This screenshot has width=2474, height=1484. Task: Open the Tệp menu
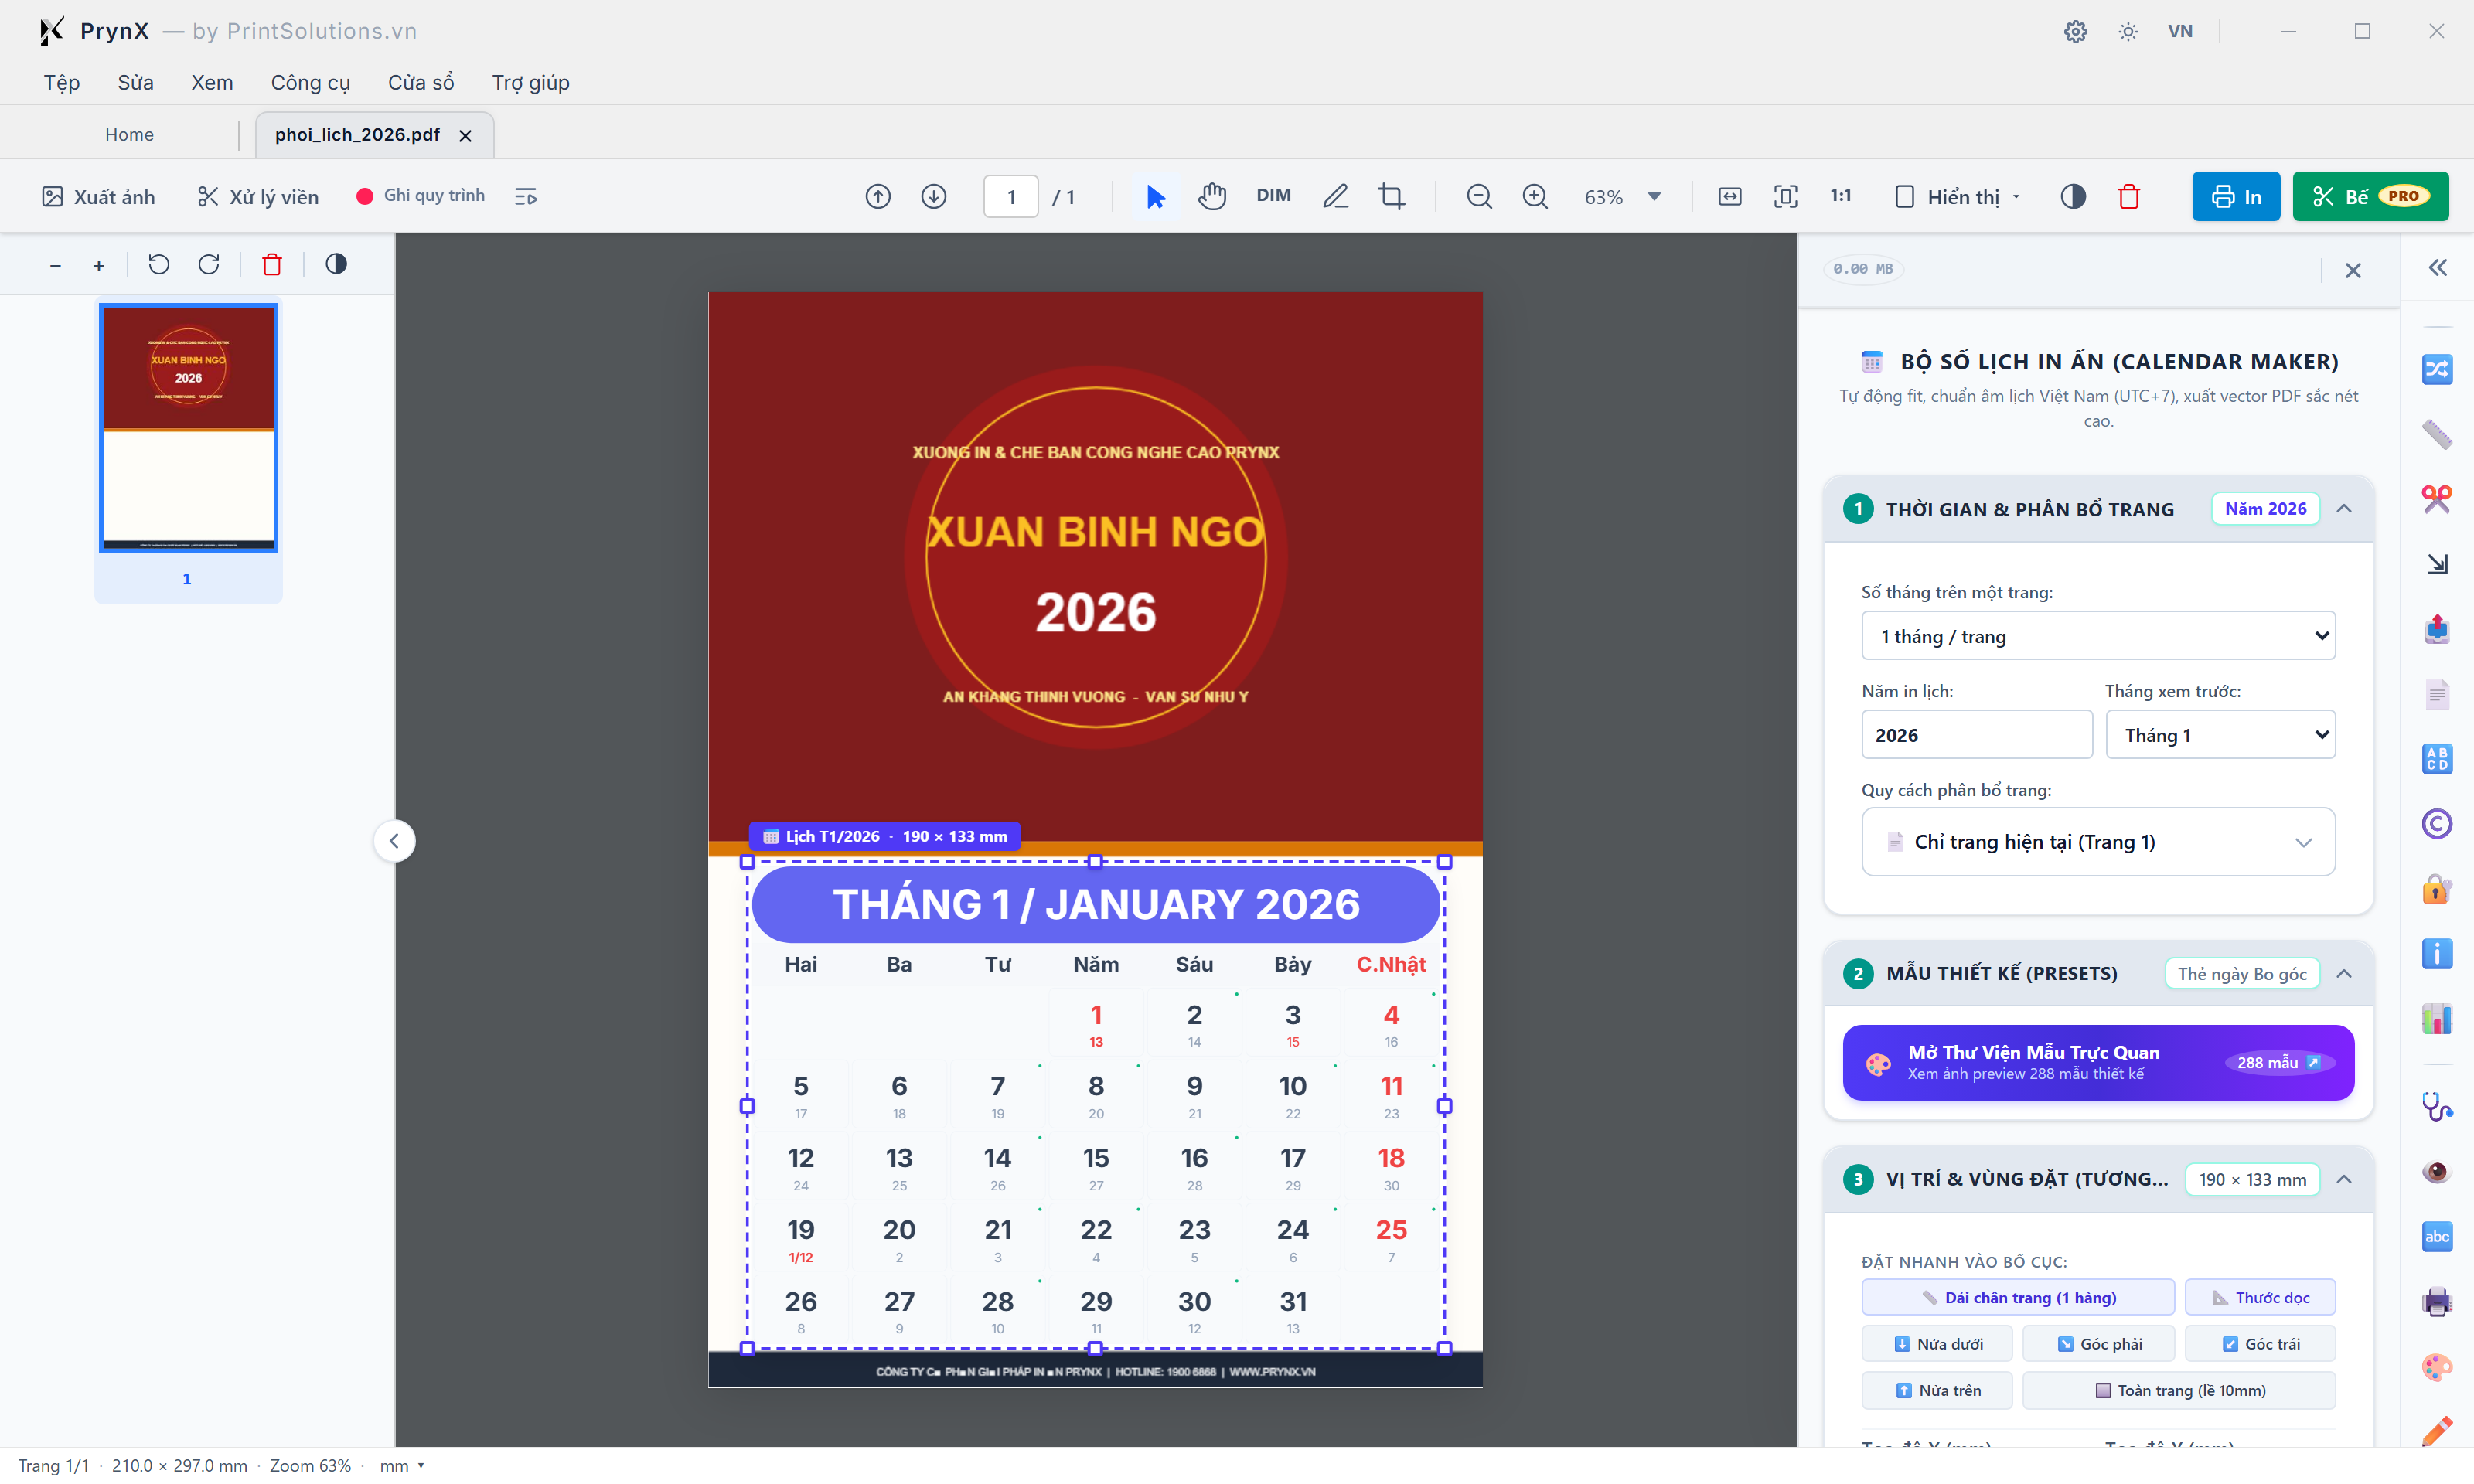point(62,82)
